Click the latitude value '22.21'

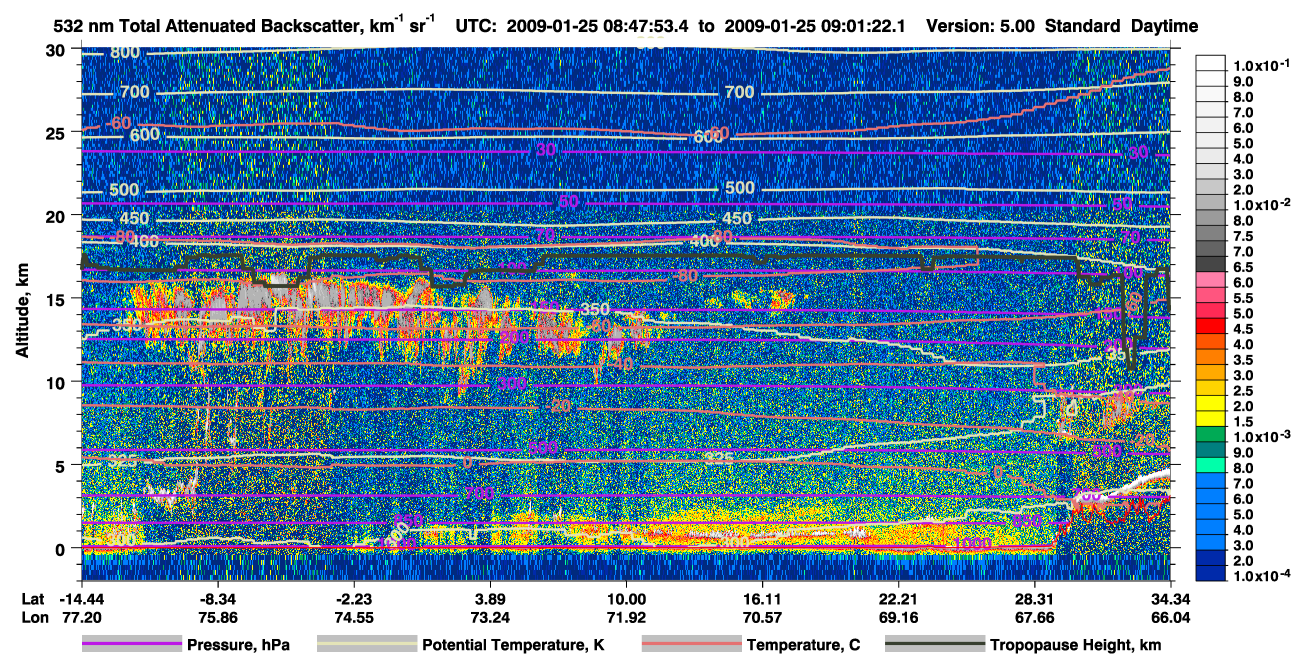point(898,599)
